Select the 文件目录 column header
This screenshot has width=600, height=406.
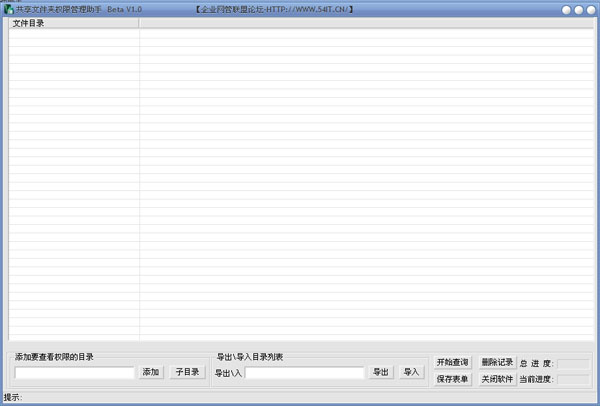(x=73, y=23)
